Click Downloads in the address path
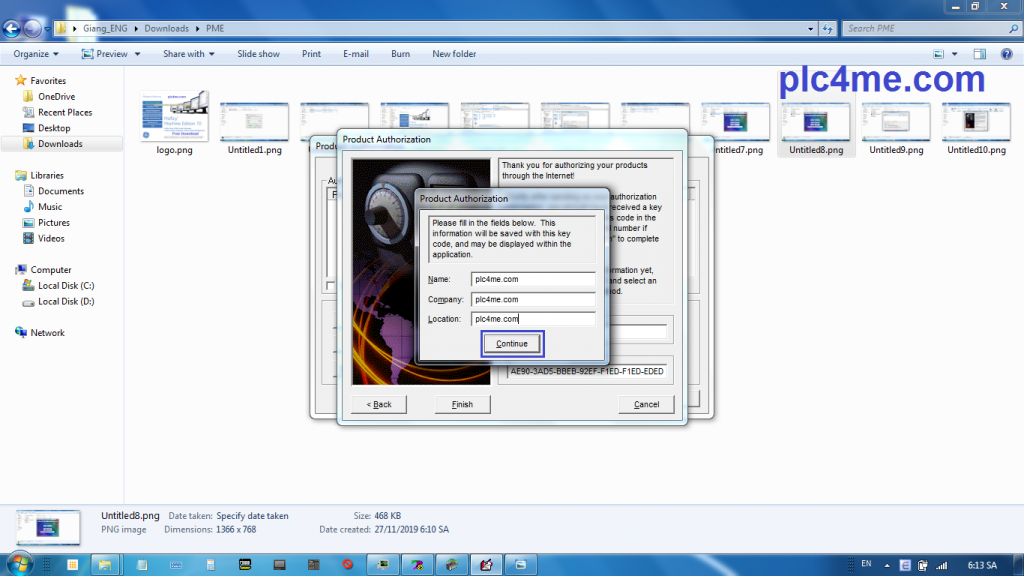This screenshot has height=576, width=1024. (167, 29)
